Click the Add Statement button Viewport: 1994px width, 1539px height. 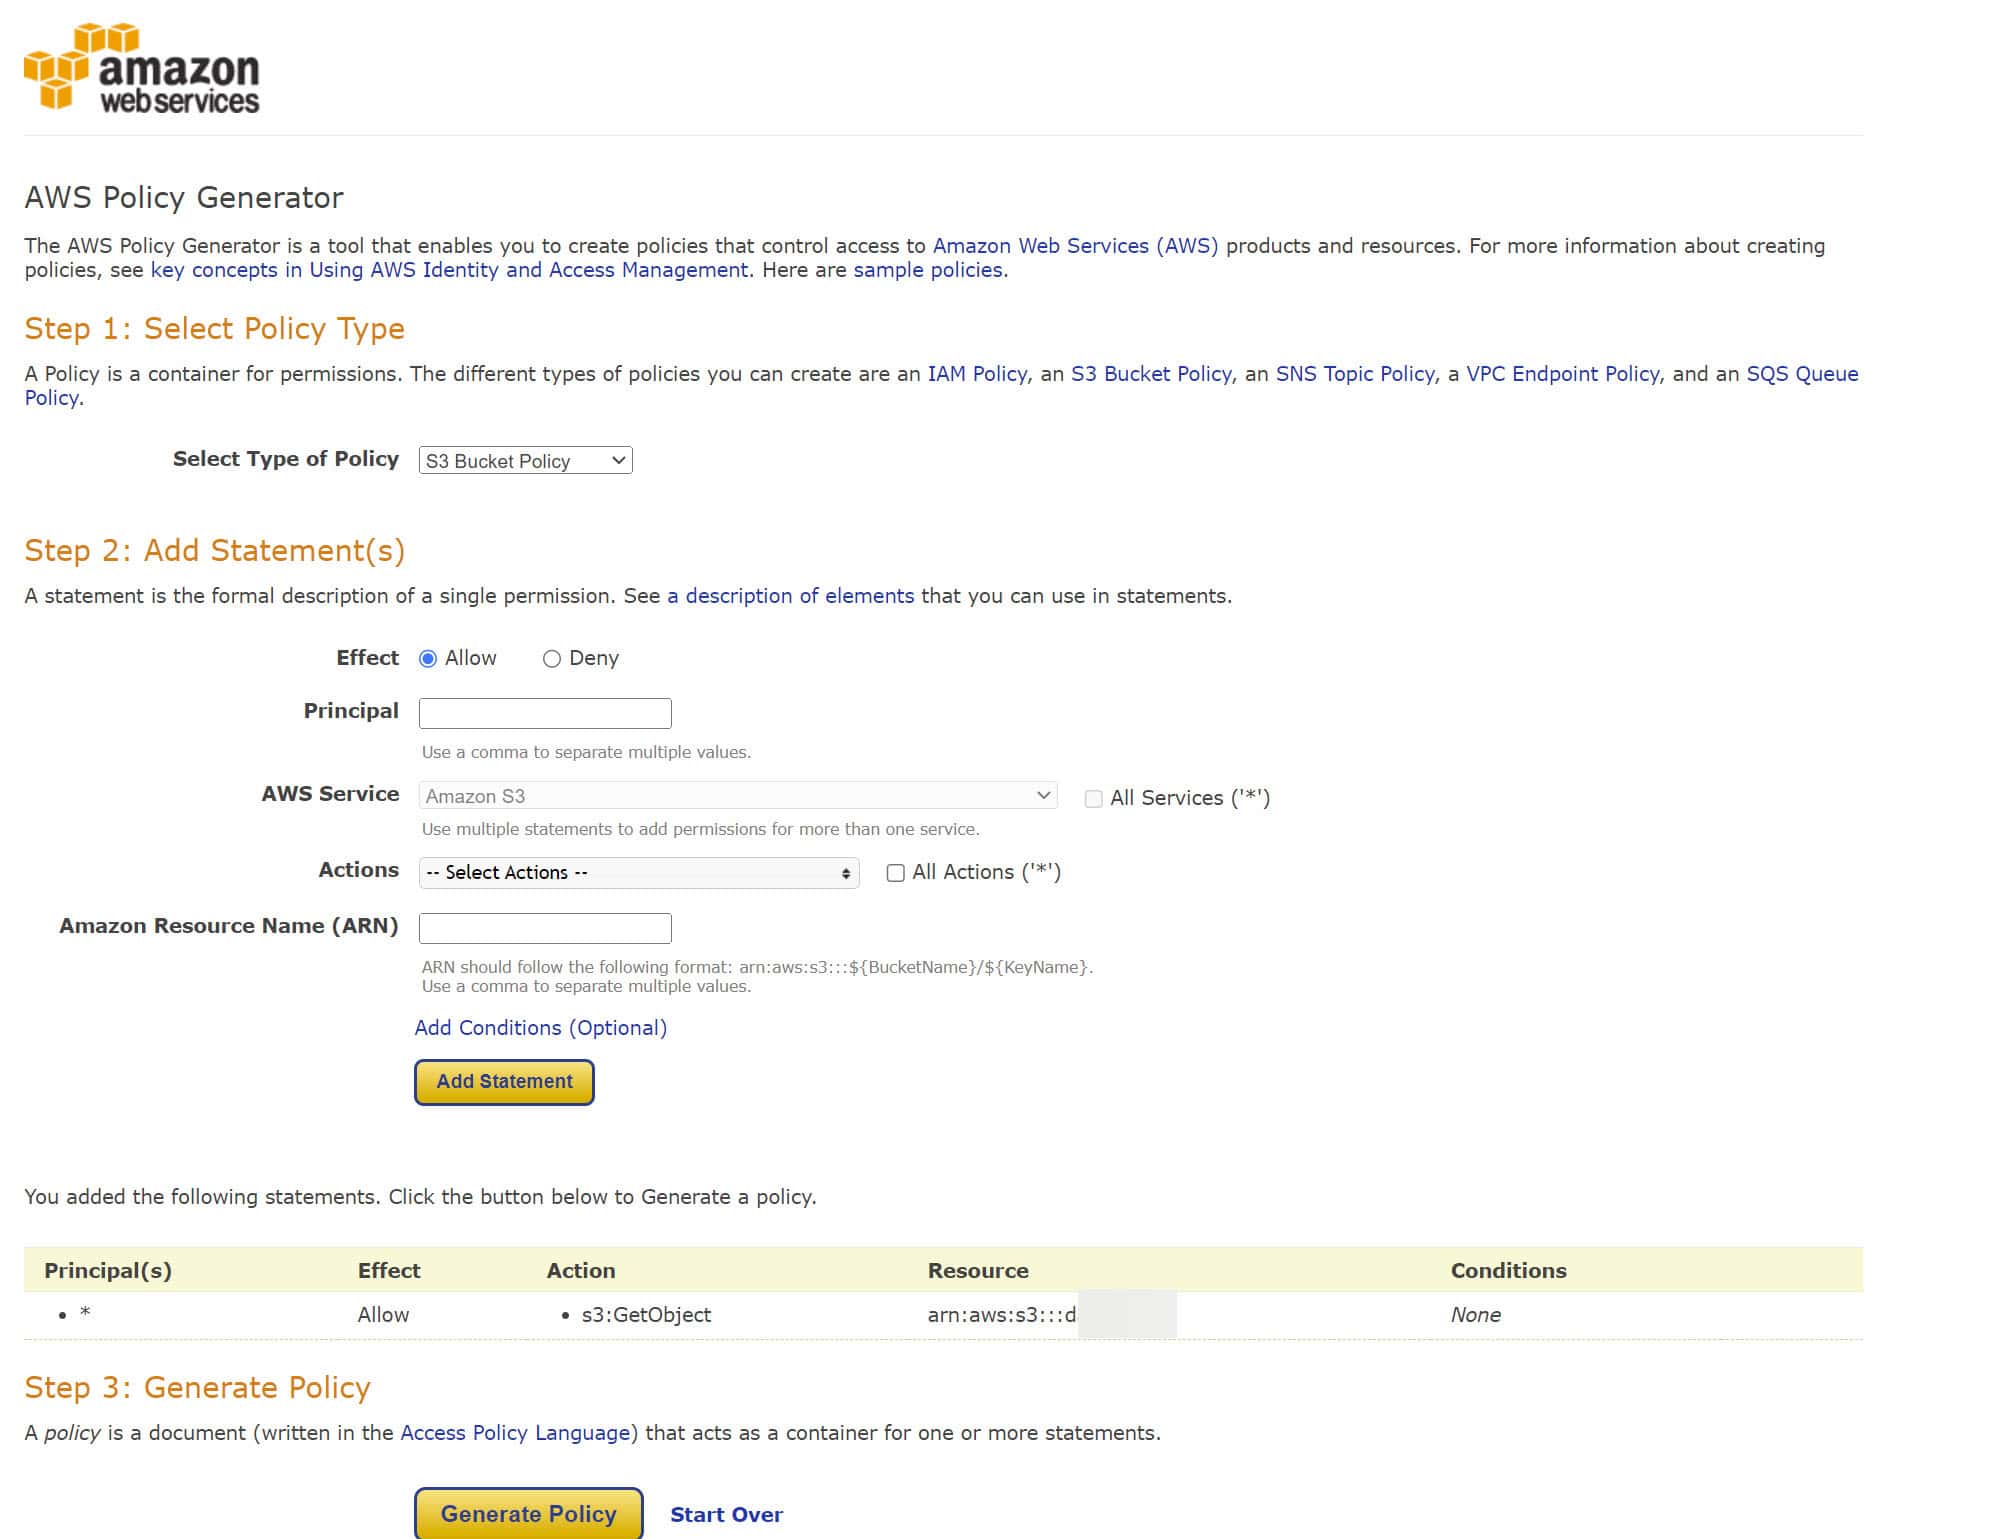pyautogui.click(x=503, y=1081)
